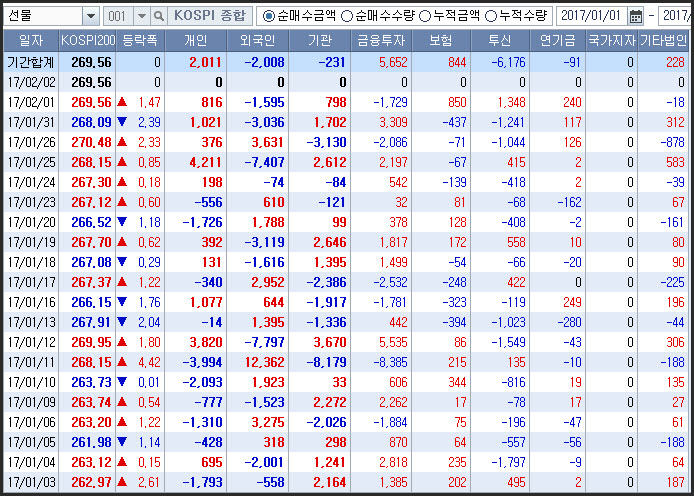
Task: Select the 17/01/03 date row
Action: 346,482
